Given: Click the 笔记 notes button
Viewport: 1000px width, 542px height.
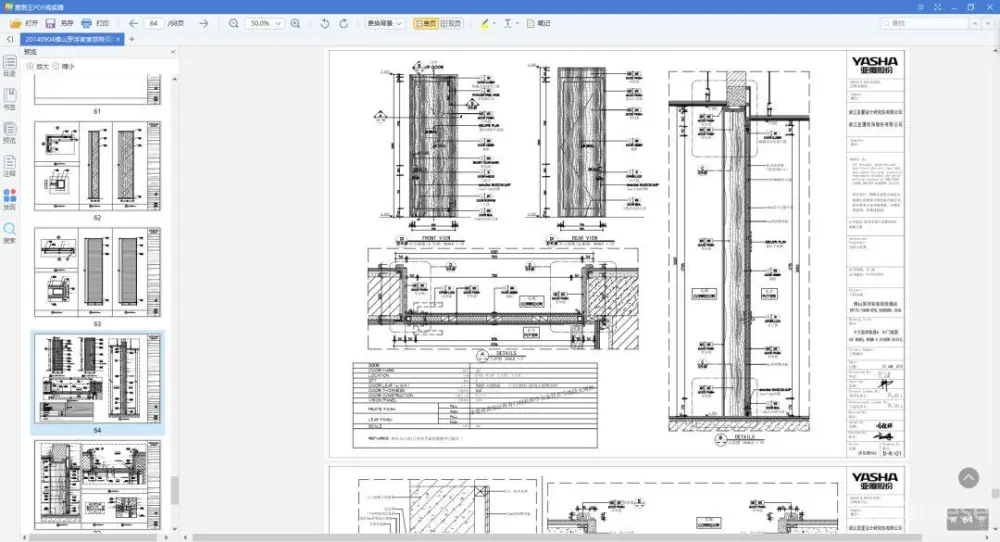Looking at the screenshot, I should 538,22.
